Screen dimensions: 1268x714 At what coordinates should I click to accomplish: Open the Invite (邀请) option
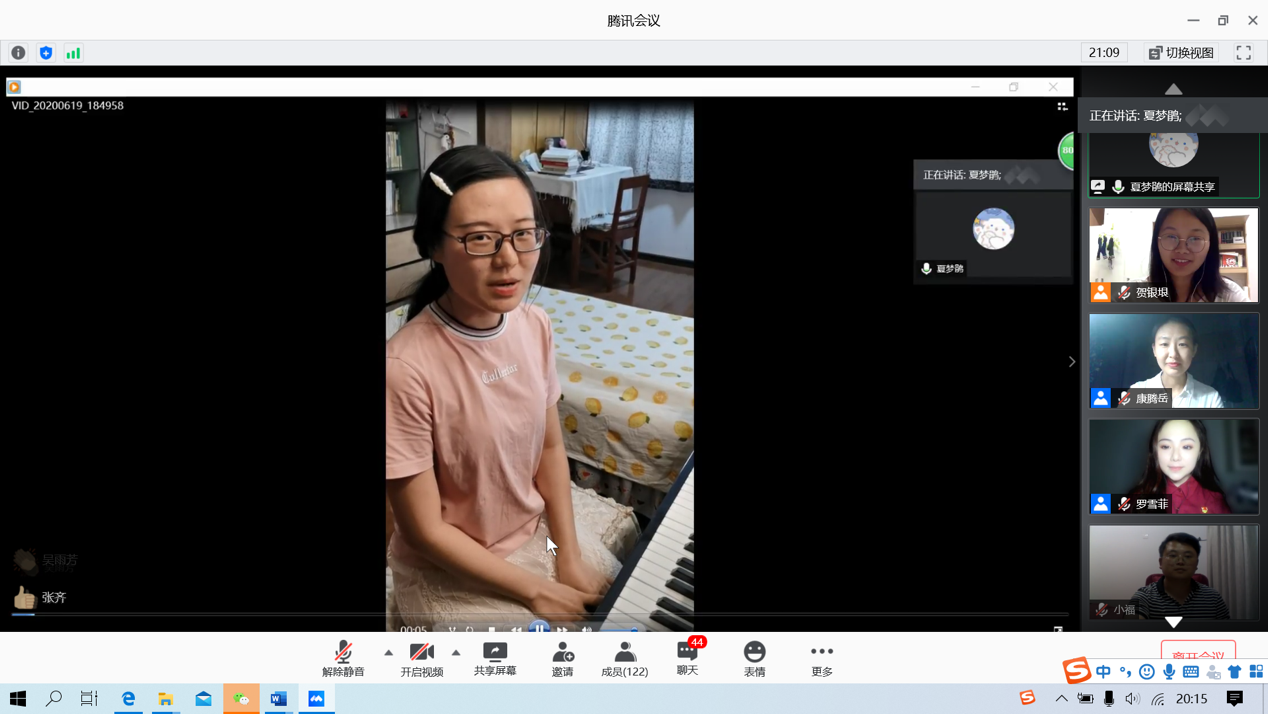pyautogui.click(x=563, y=658)
